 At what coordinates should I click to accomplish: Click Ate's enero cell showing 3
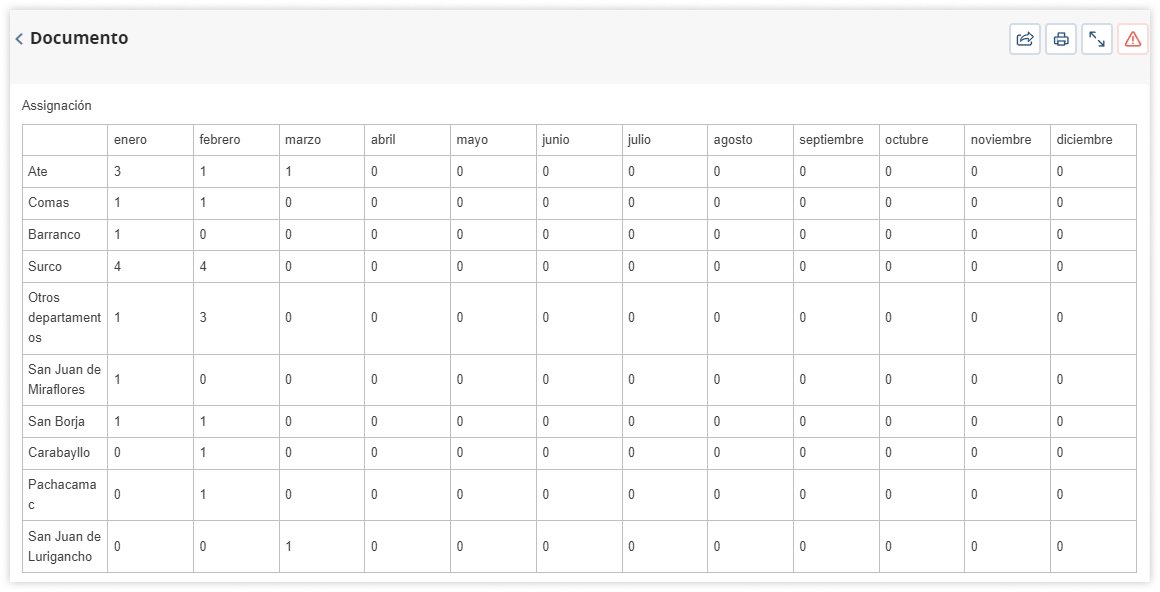coord(150,172)
